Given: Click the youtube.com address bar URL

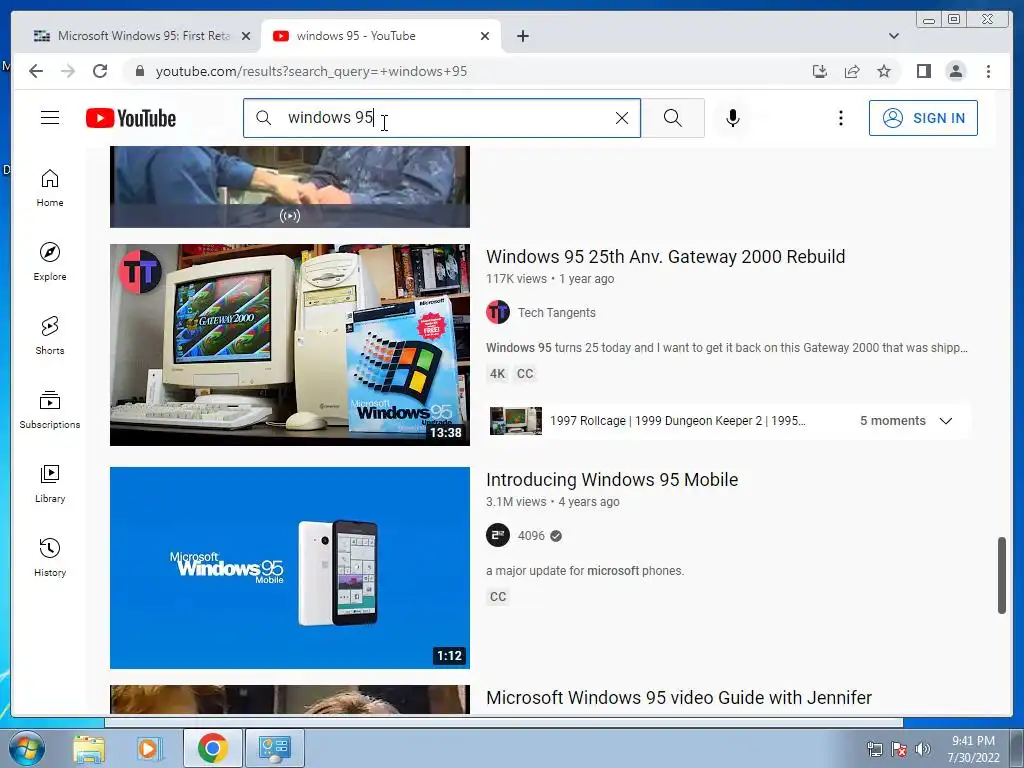Looking at the screenshot, I should point(311,71).
